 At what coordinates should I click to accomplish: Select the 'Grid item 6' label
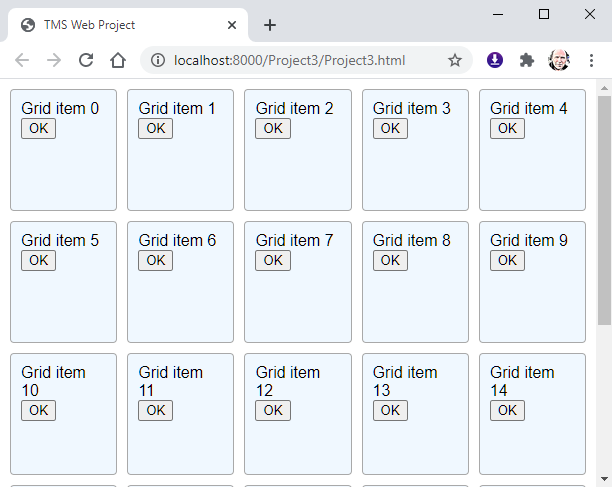(177, 240)
